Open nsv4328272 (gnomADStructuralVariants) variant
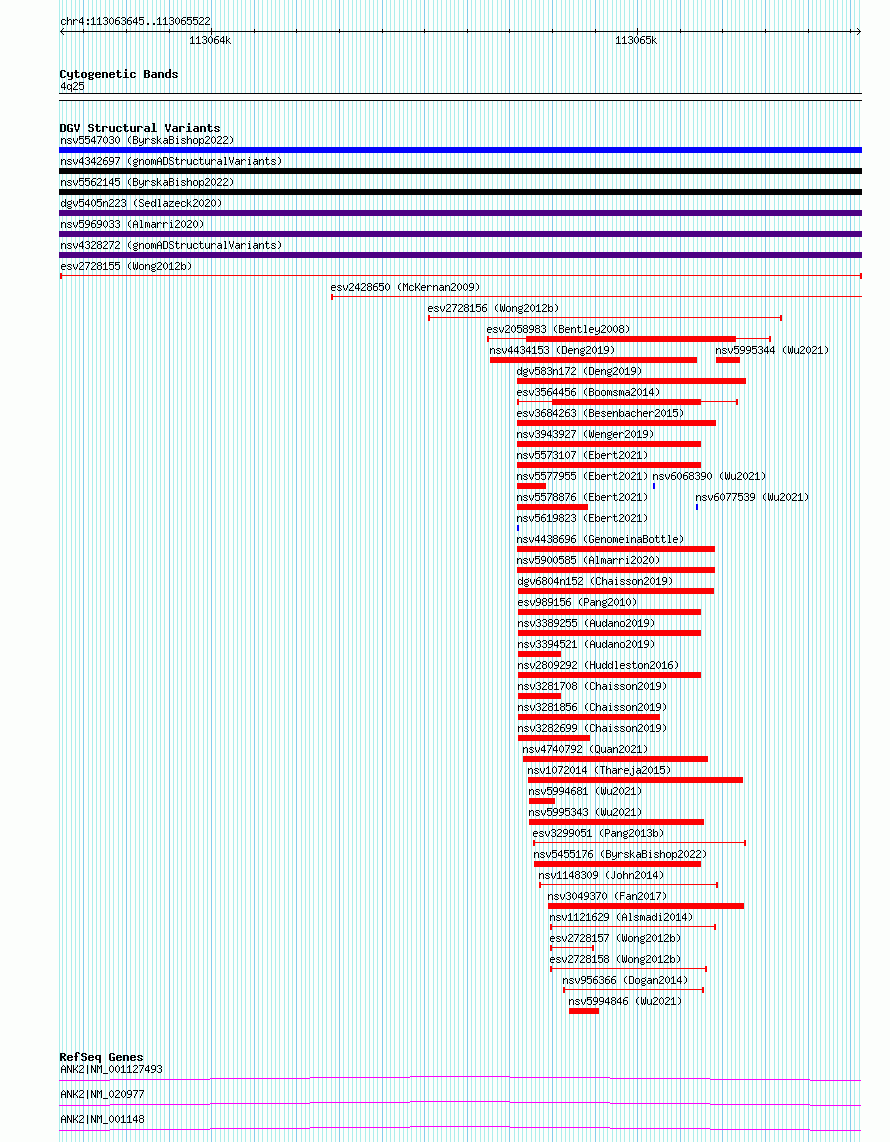The height and width of the screenshot is (1142, 890). [x=171, y=245]
